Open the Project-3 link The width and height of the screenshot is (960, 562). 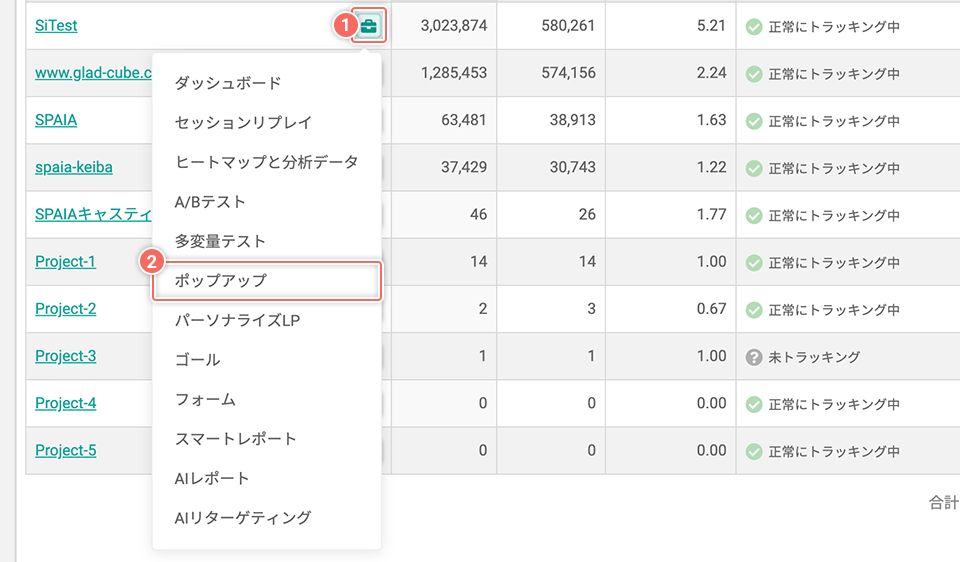66,356
